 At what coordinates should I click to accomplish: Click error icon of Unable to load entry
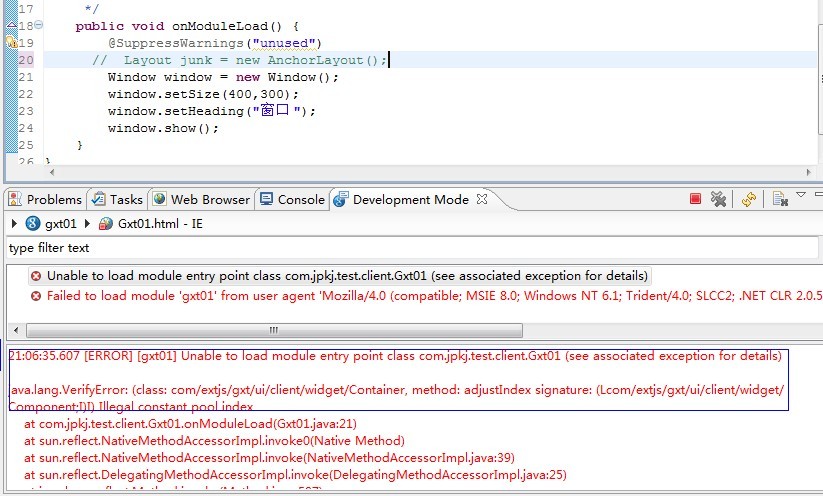click(36, 276)
